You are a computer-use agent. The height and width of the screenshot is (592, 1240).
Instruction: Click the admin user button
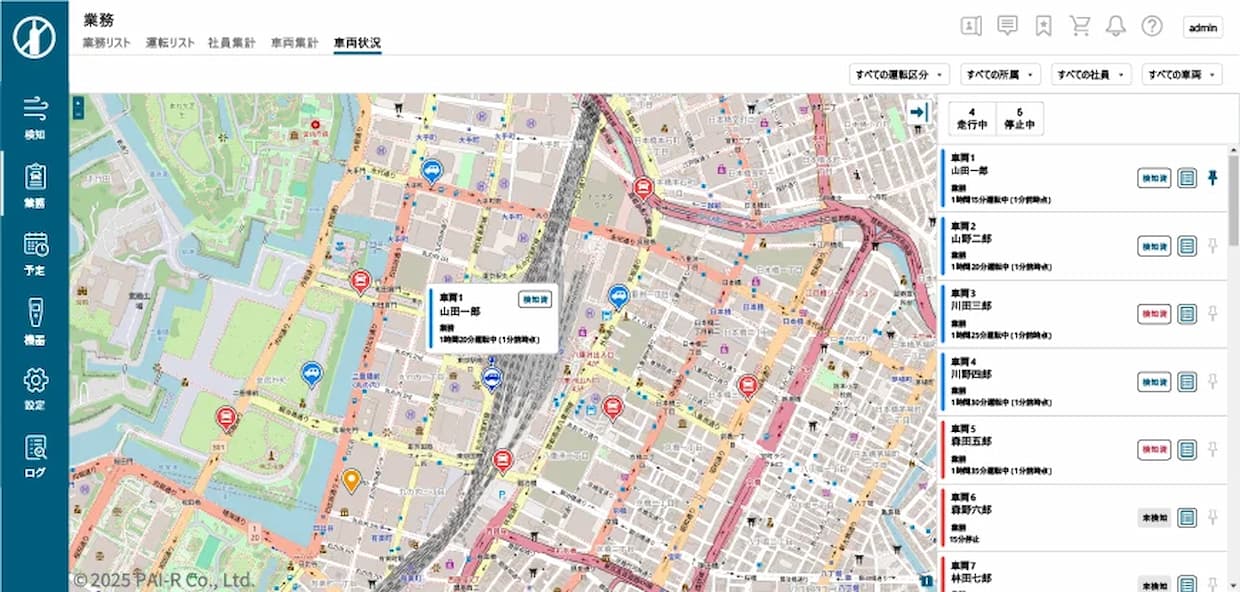[1202, 28]
